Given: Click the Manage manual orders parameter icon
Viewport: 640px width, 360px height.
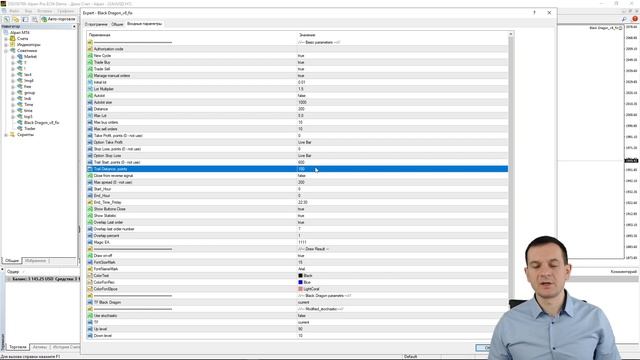Looking at the screenshot, I should point(90,76).
